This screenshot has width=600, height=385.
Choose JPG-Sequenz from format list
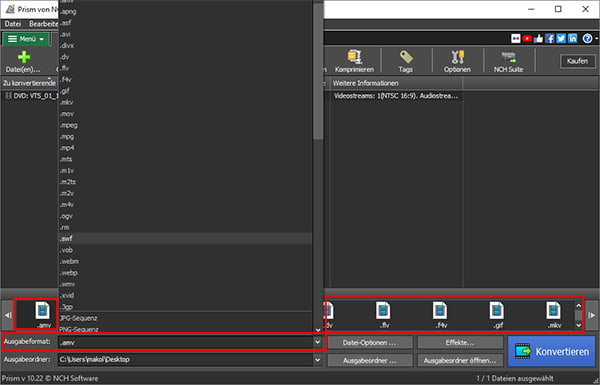click(x=186, y=318)
